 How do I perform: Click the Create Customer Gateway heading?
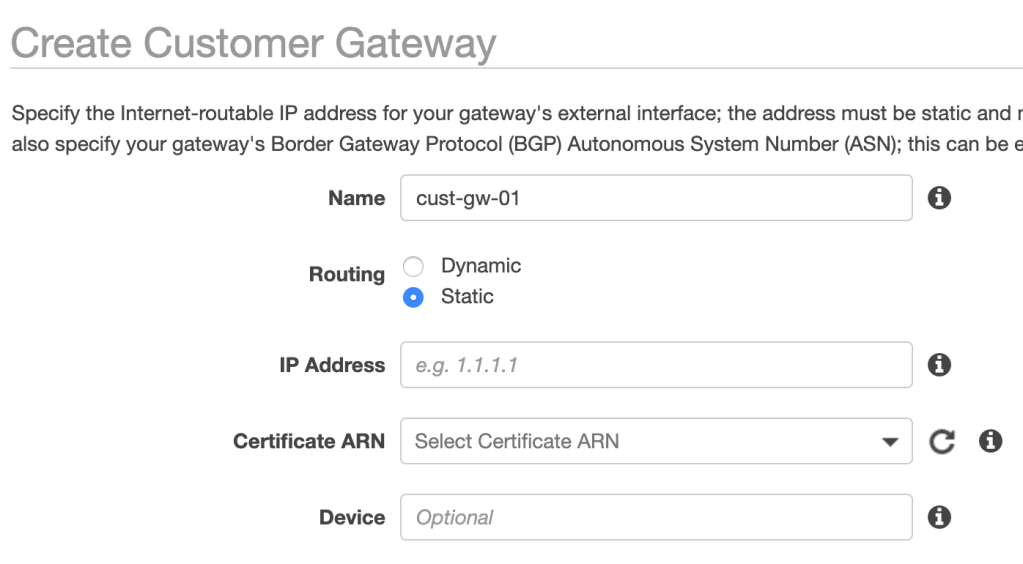click(x=252, y=44)
